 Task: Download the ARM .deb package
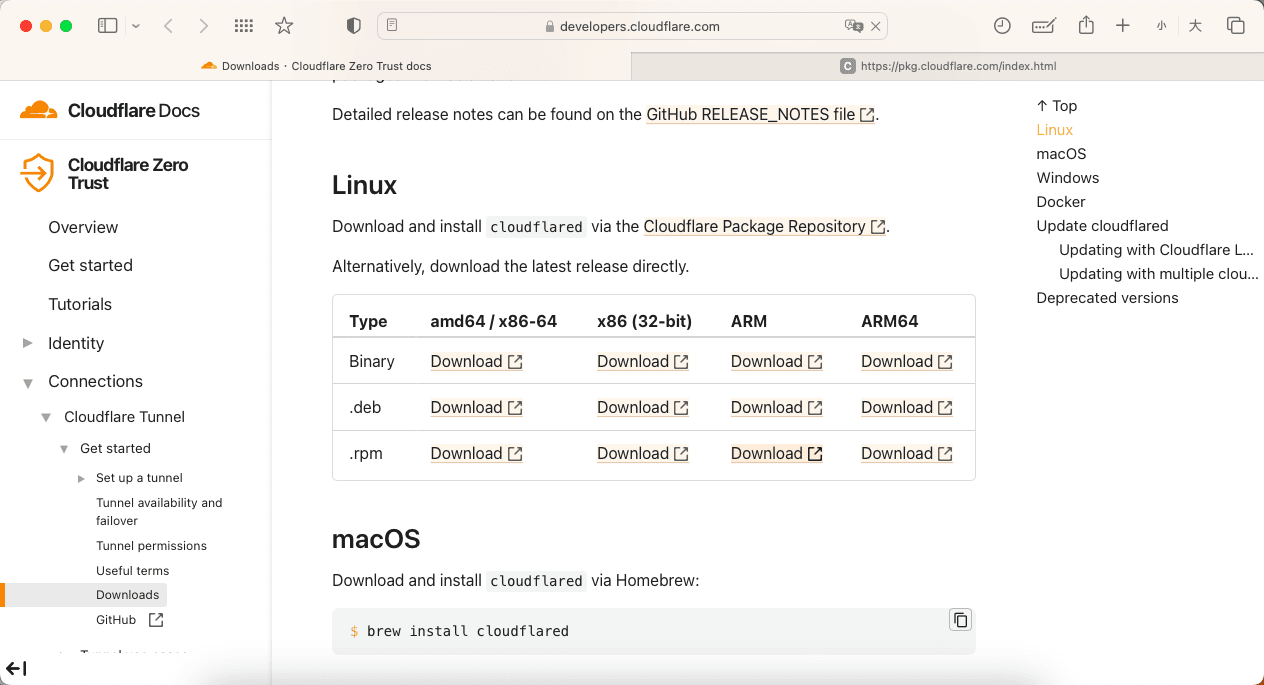click(777, 407)
